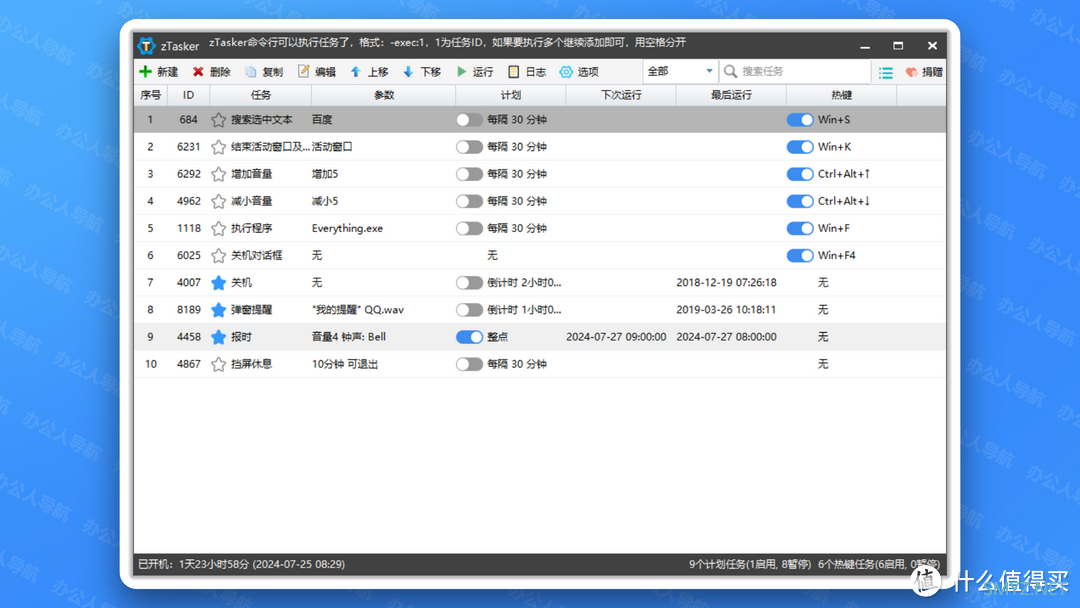
Task: Click the 2019-03-26 10:18:11 last run cell
Action: coord(727,310)
